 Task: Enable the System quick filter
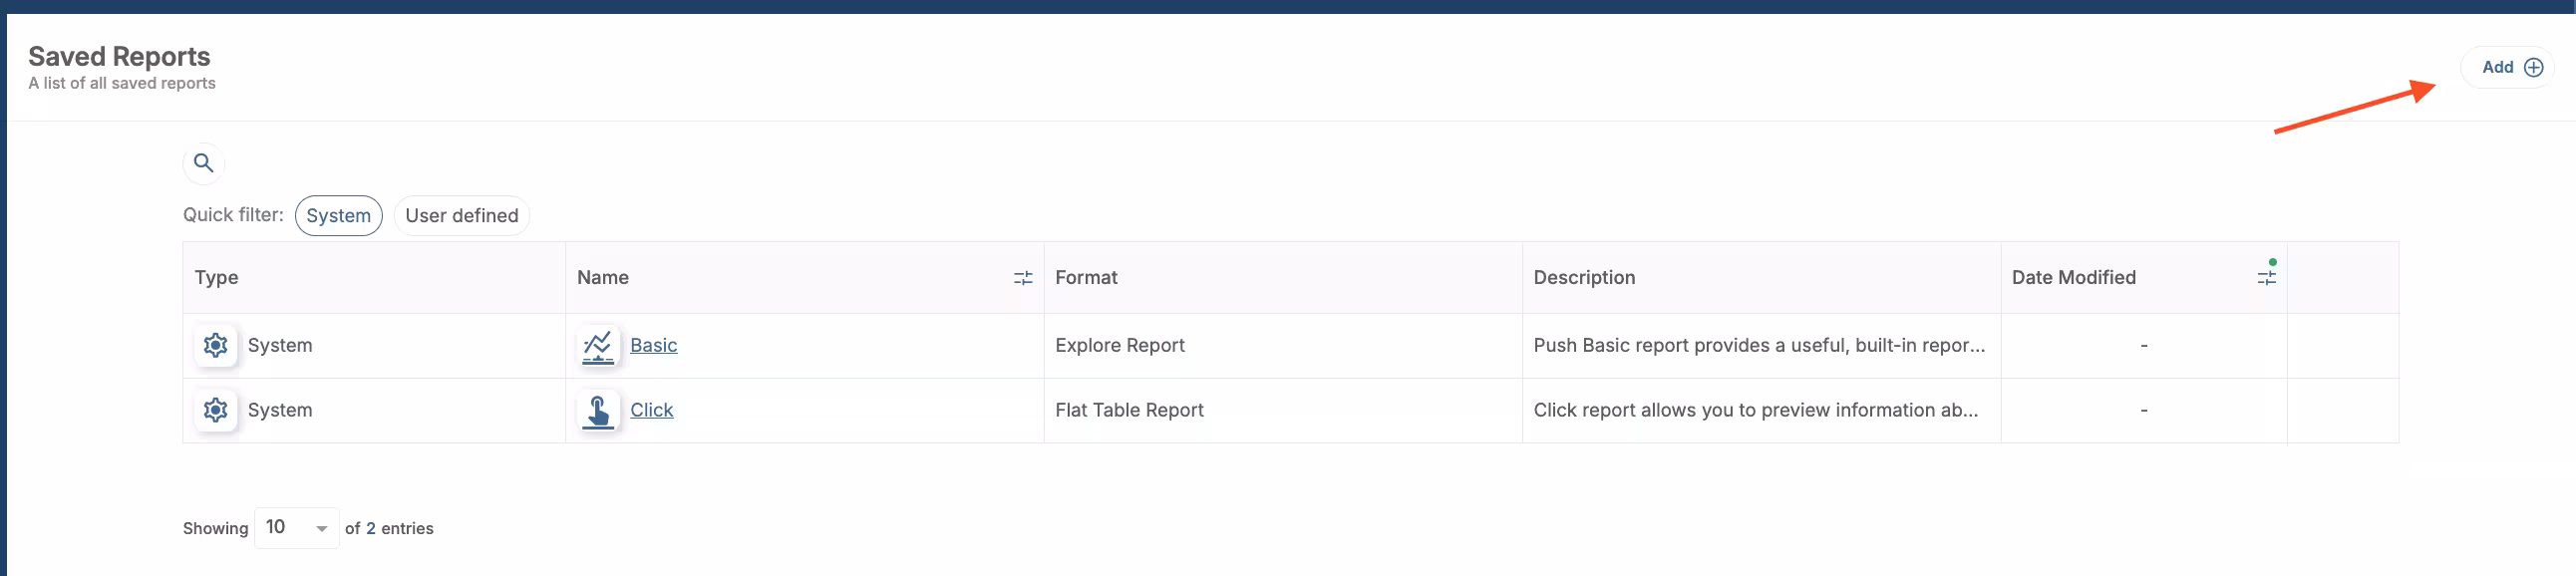(x=338, y=215)
